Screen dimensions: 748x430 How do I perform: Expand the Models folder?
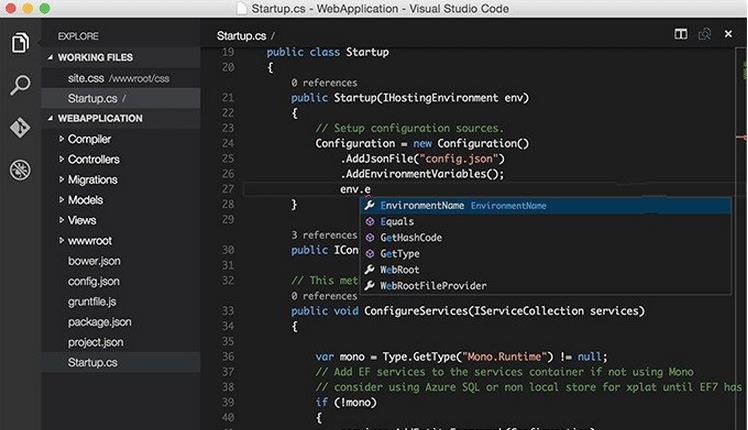62,199
